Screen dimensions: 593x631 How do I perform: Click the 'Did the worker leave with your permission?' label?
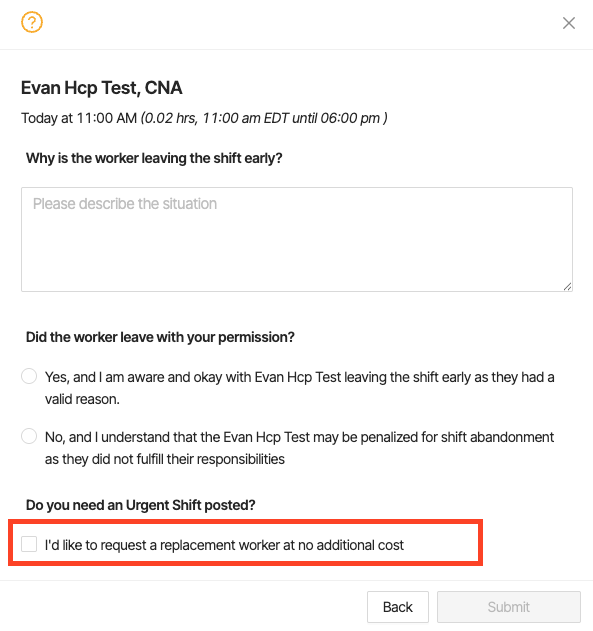click(x=160, y=337)
